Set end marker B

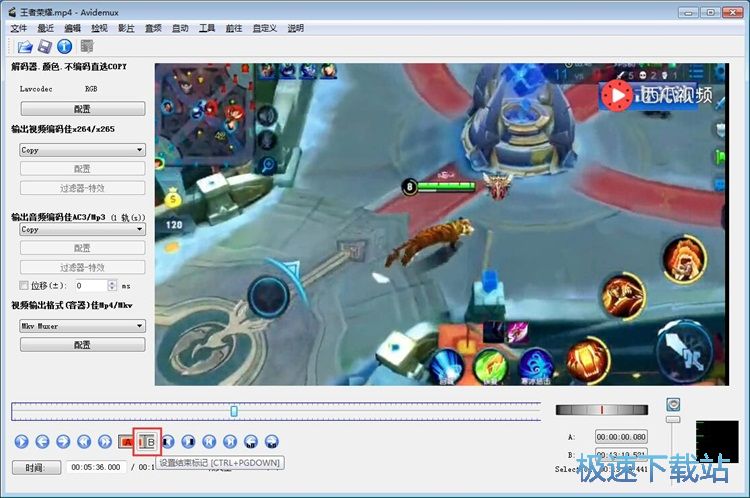coord(147,442)
